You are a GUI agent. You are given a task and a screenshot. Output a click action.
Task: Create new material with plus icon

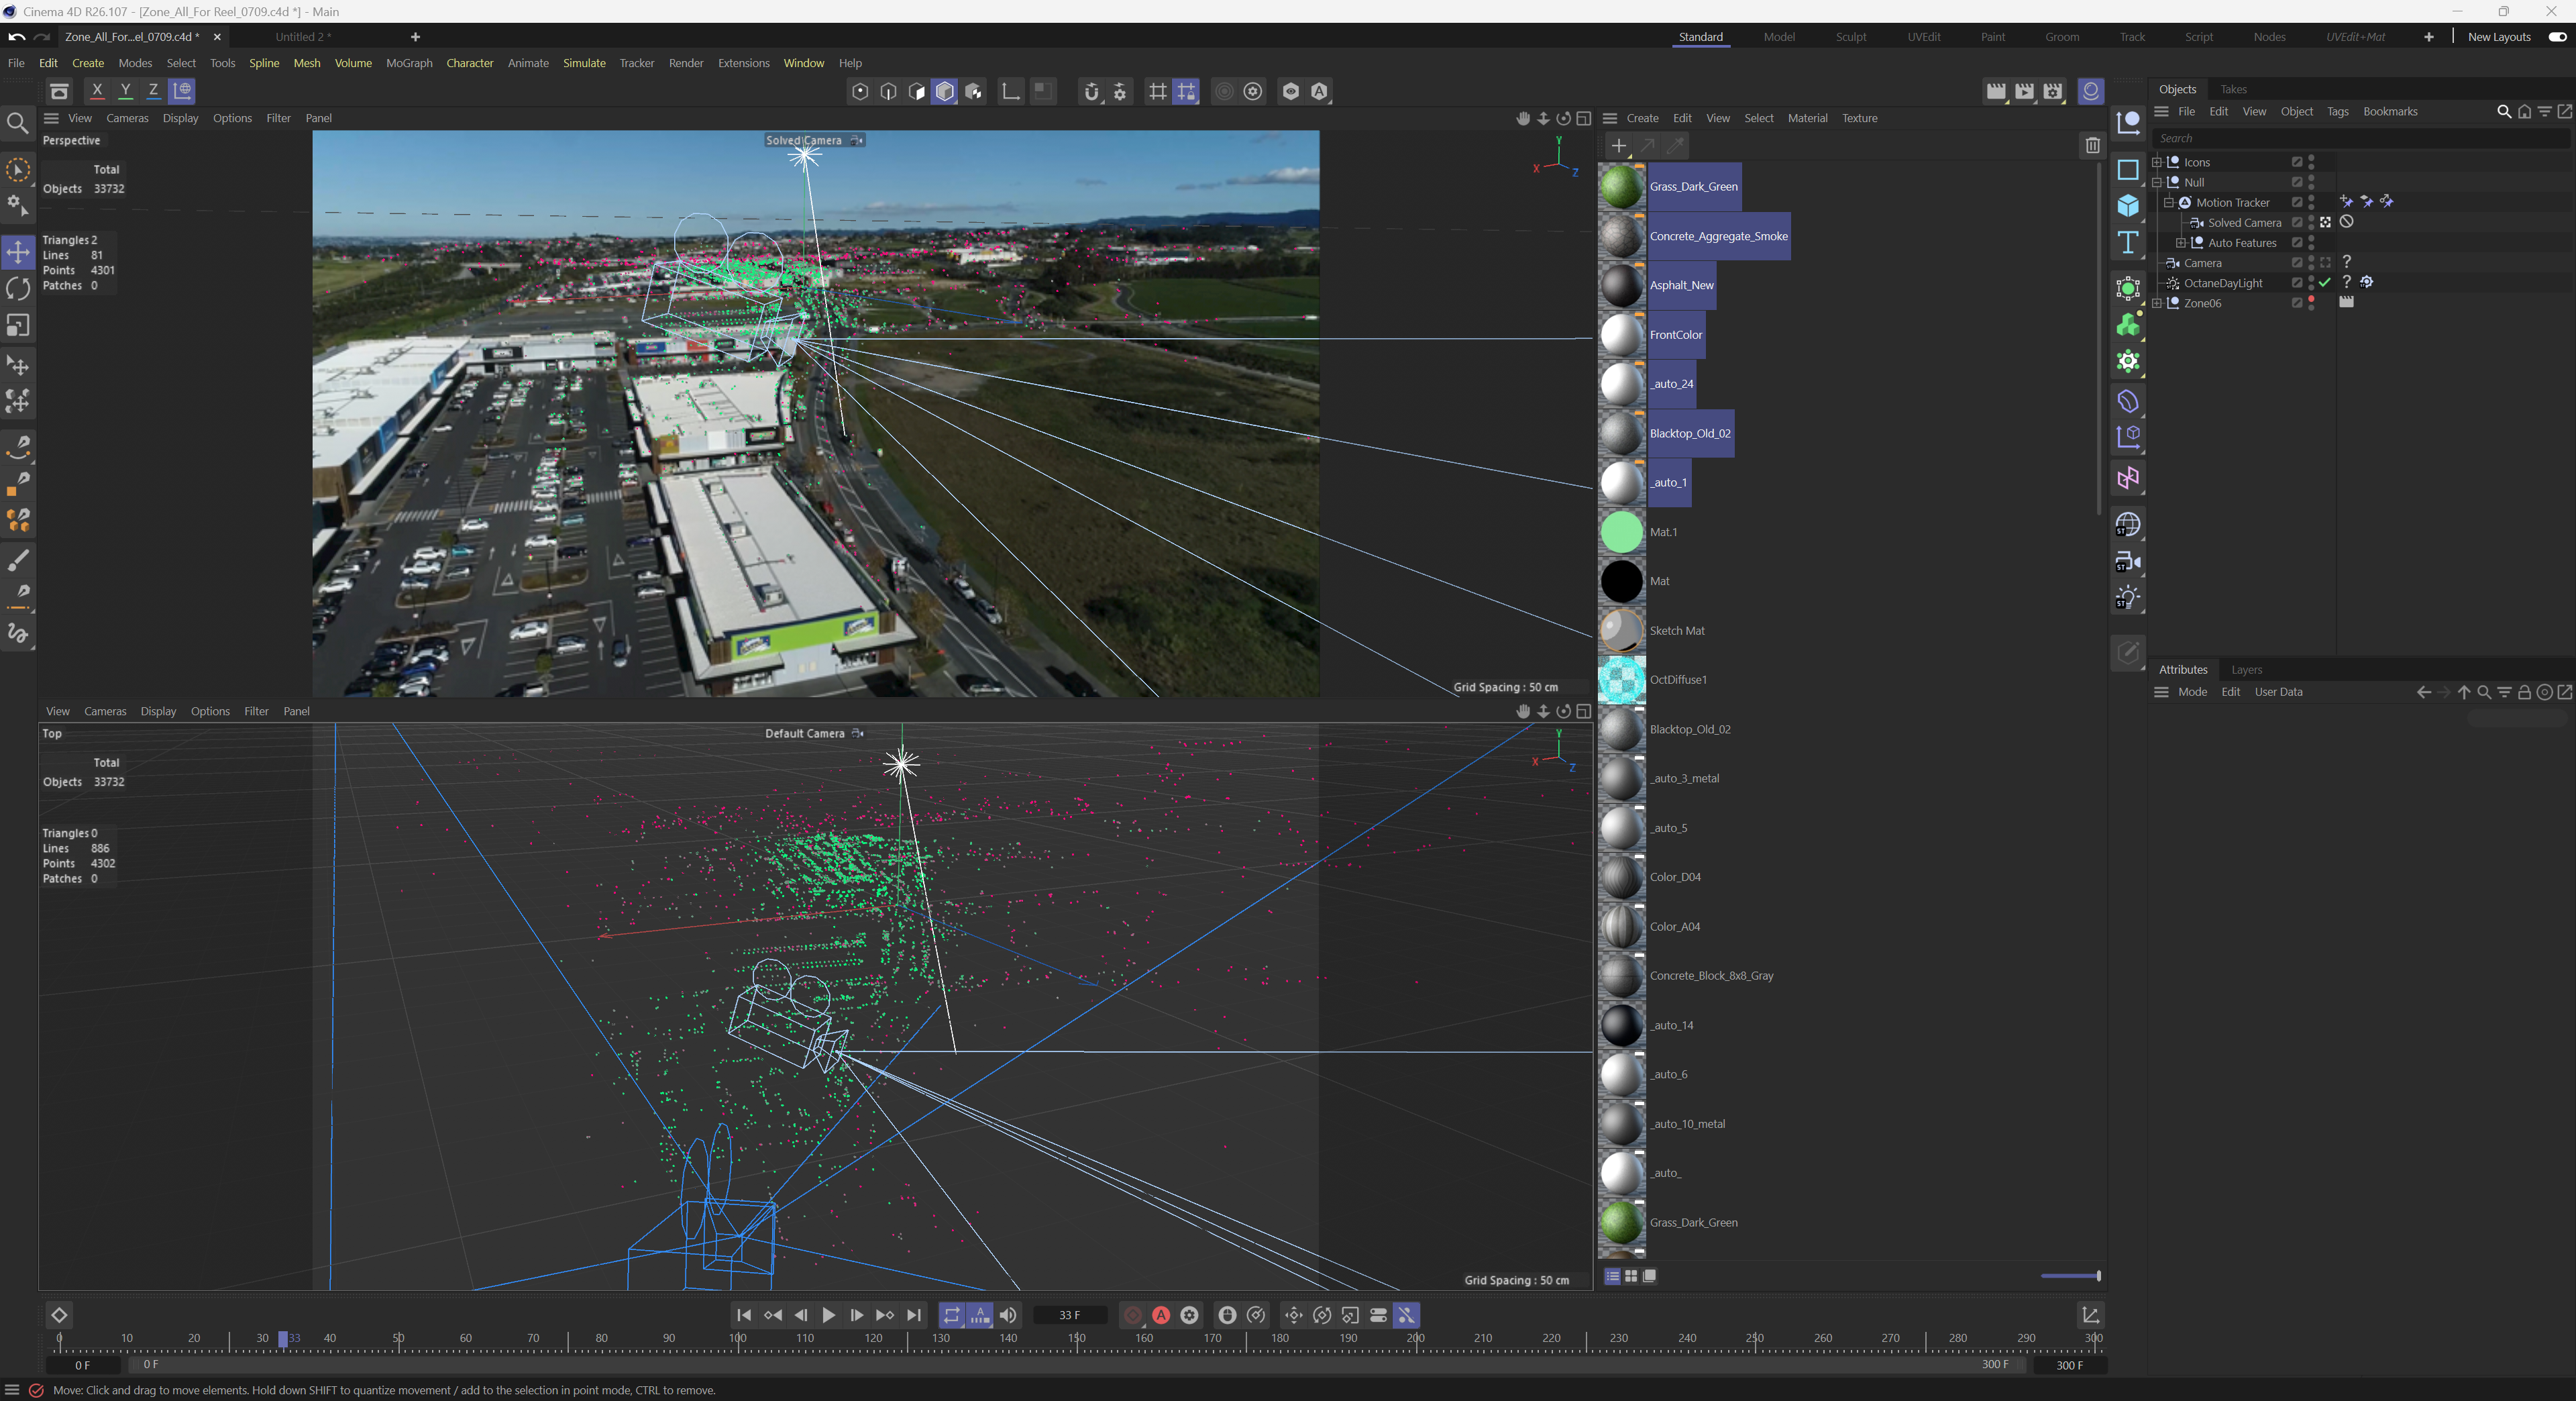tap(1619, 146)
